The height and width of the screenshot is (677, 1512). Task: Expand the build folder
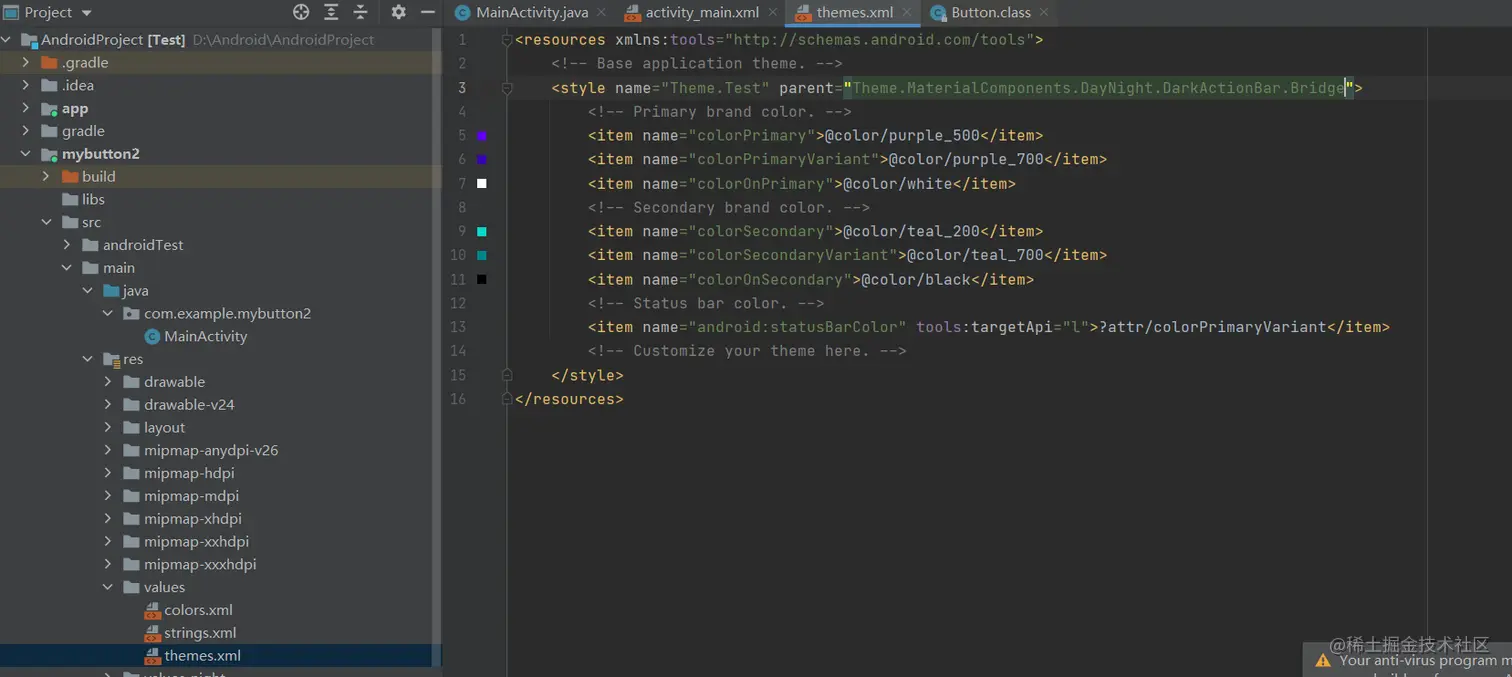coord(46,176)
